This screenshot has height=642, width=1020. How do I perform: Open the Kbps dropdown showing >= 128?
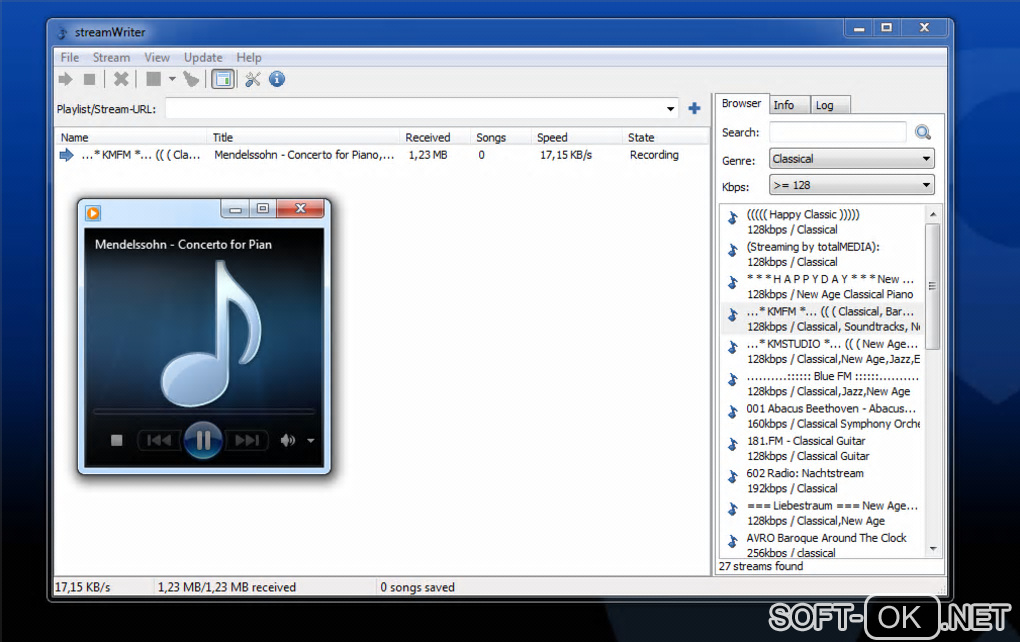[852, 185]
